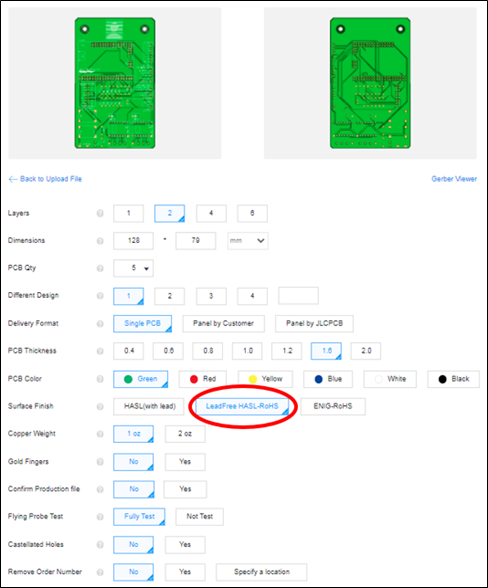Click help icon next to Different Design
488x588 pixels.
100,296
